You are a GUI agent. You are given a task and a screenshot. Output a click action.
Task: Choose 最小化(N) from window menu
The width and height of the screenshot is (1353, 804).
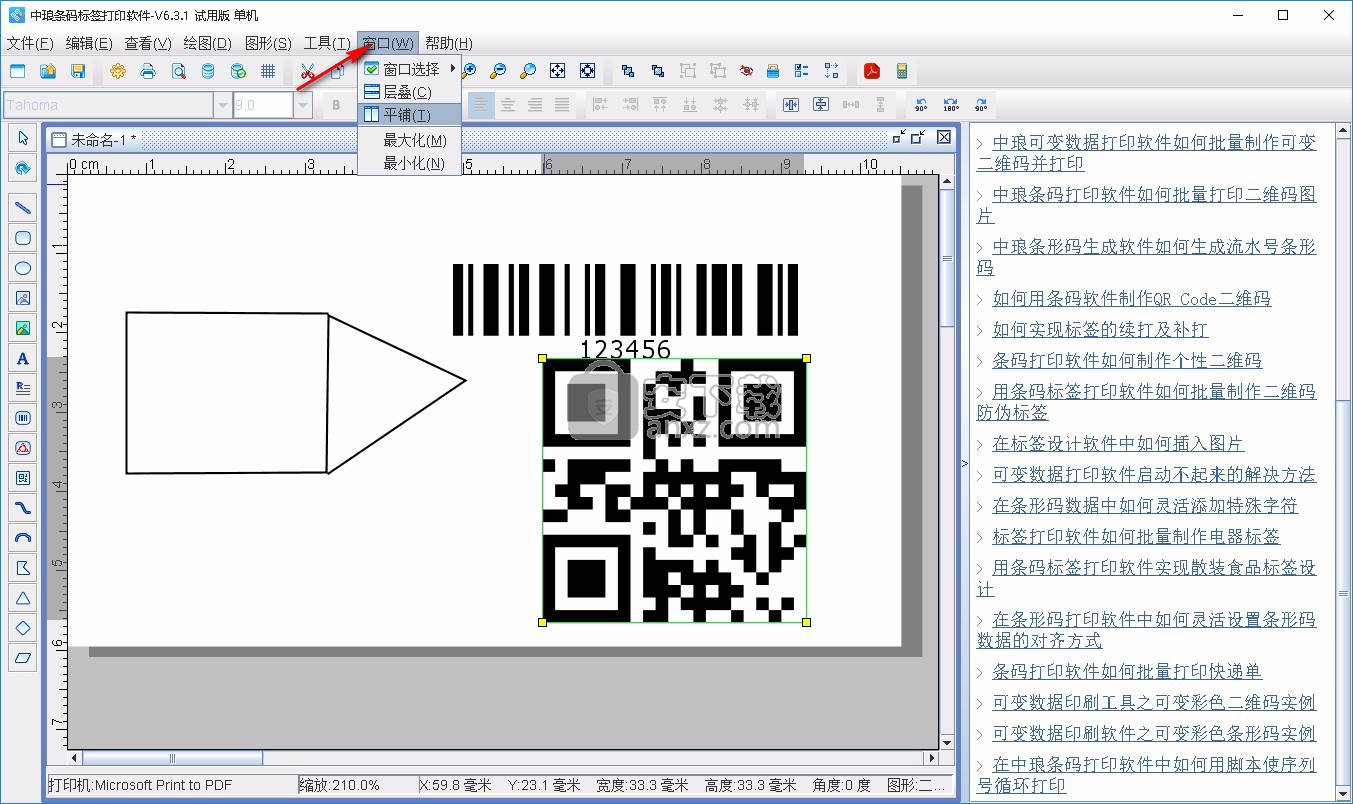(409, 163)
